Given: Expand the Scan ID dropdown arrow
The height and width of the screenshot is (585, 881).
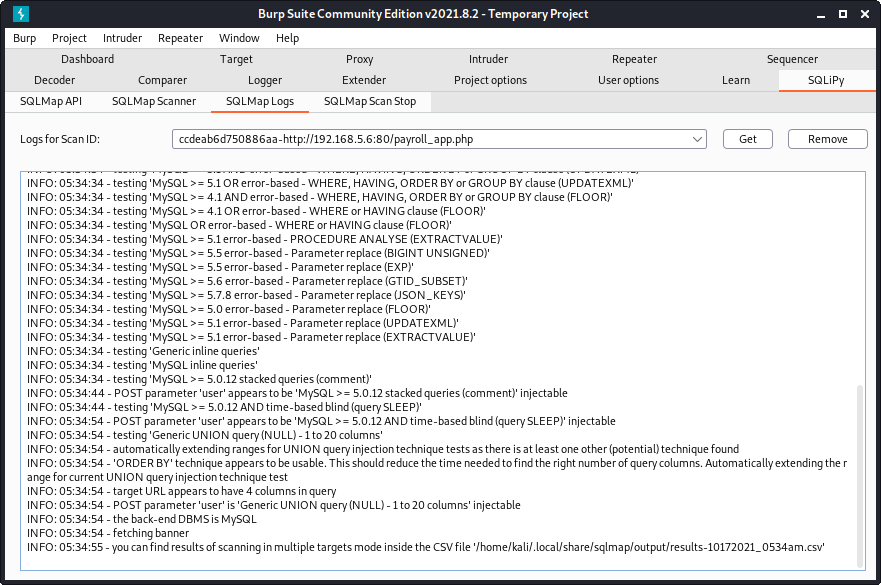Looking at the screenshot, I should pos(697,139).
